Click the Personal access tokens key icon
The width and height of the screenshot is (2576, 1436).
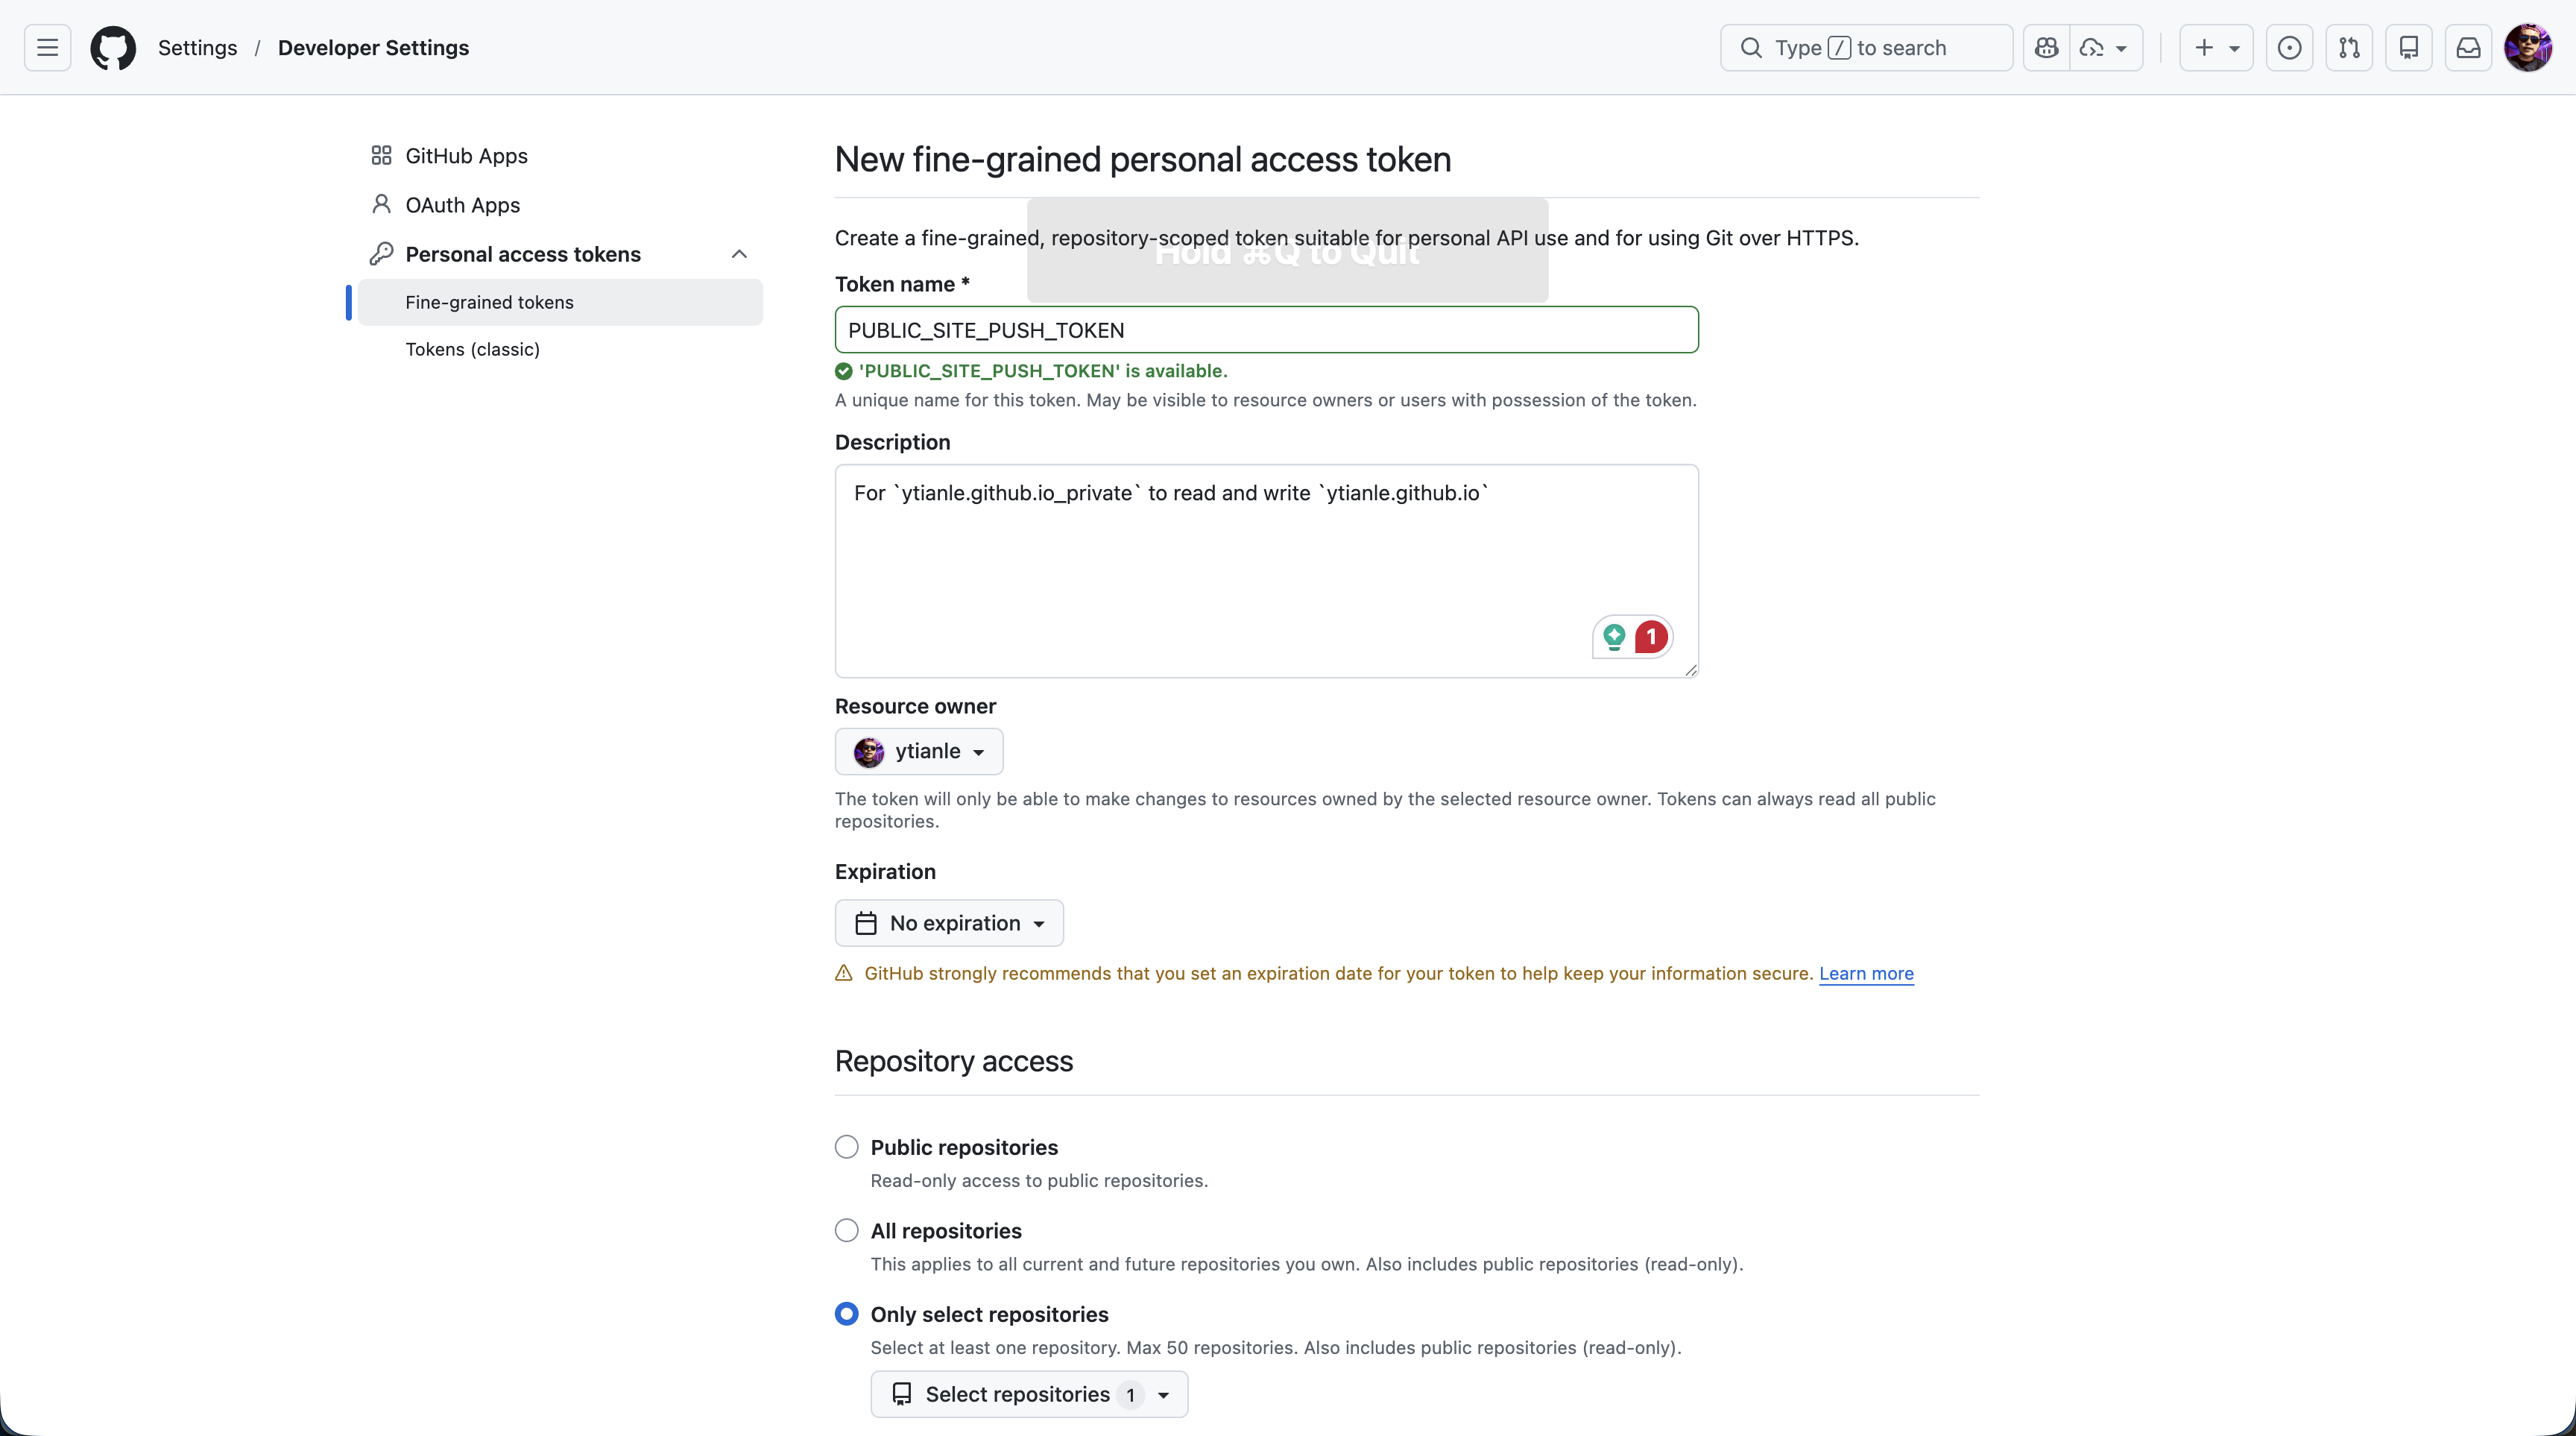click(x=381, y=254)
